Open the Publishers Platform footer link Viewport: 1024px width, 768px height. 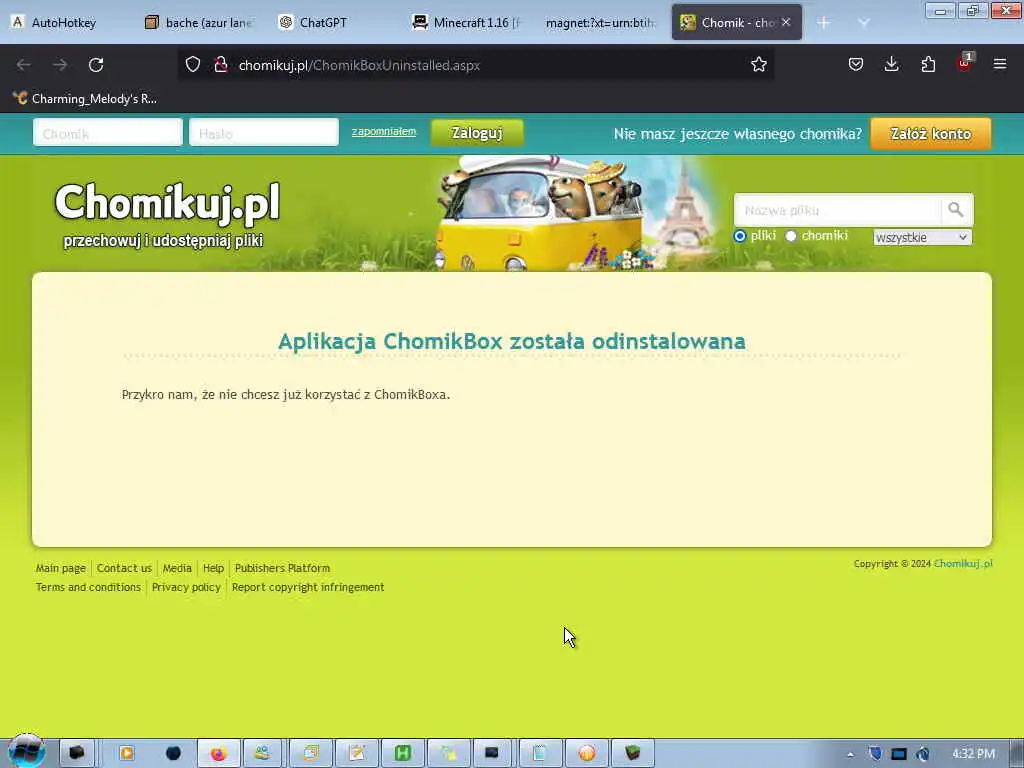283,568
